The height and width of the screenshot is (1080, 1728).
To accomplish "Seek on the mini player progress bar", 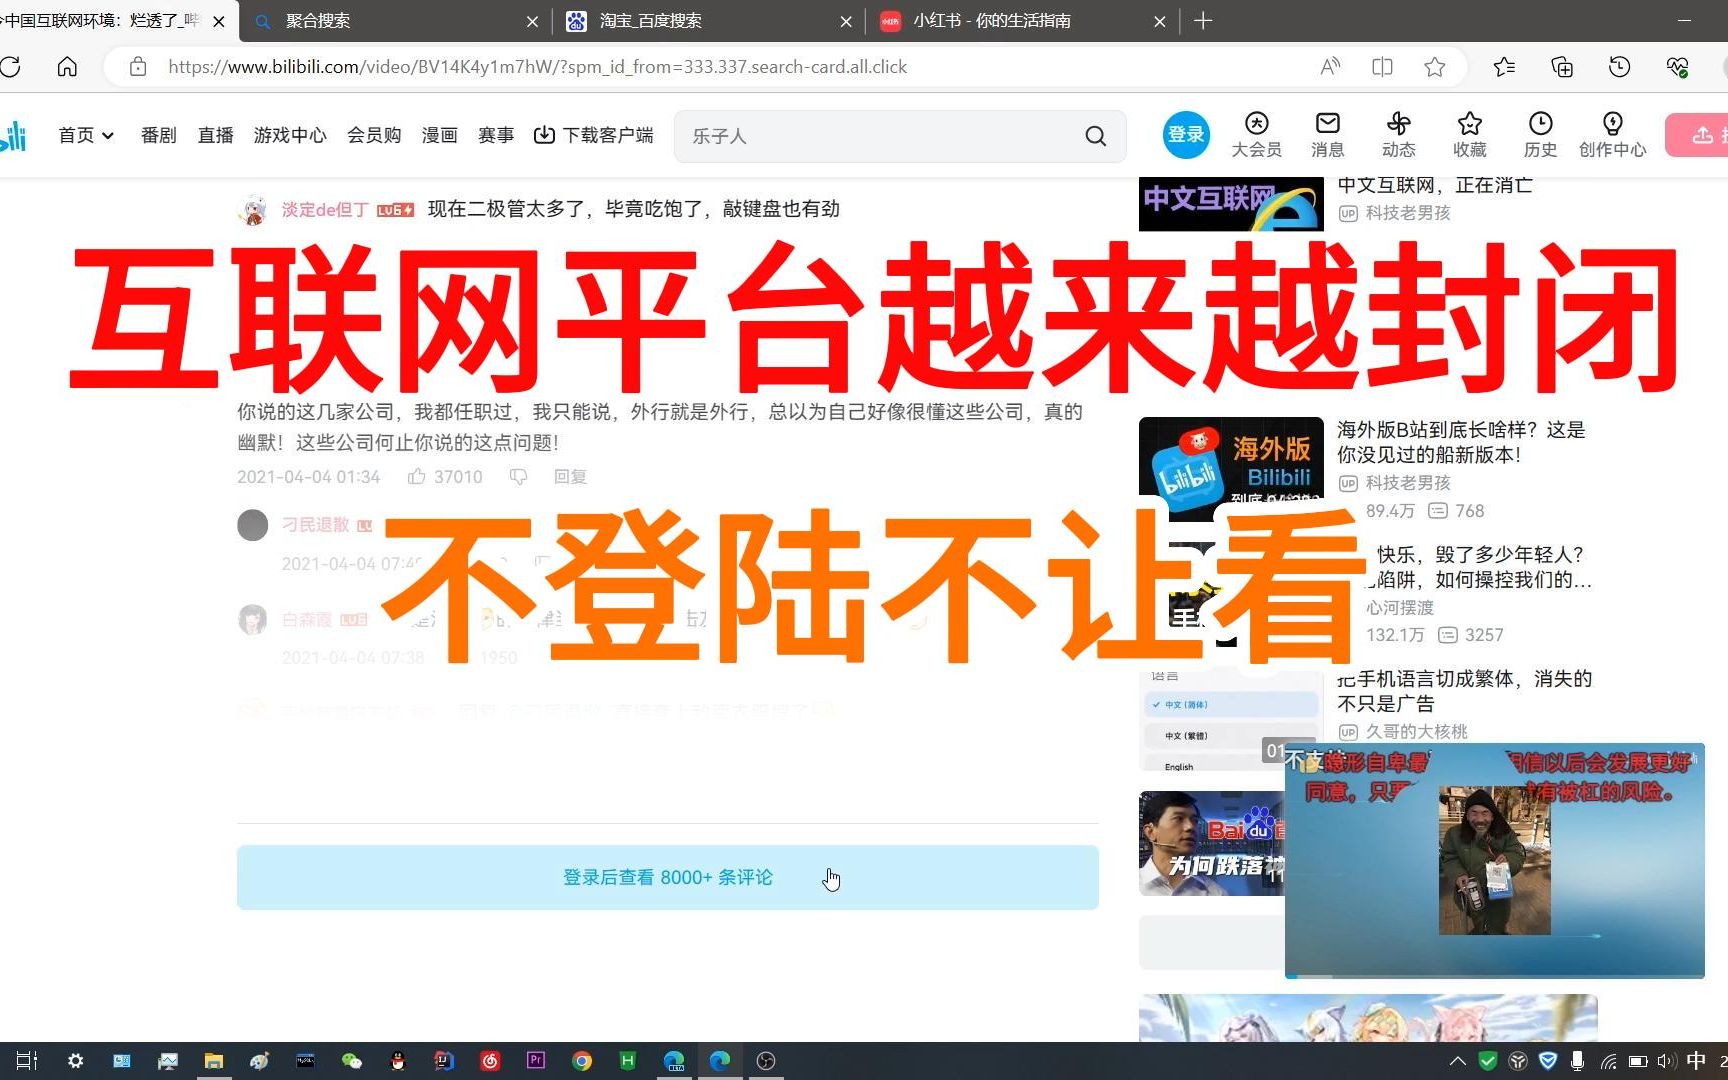I will [1494, 975].
